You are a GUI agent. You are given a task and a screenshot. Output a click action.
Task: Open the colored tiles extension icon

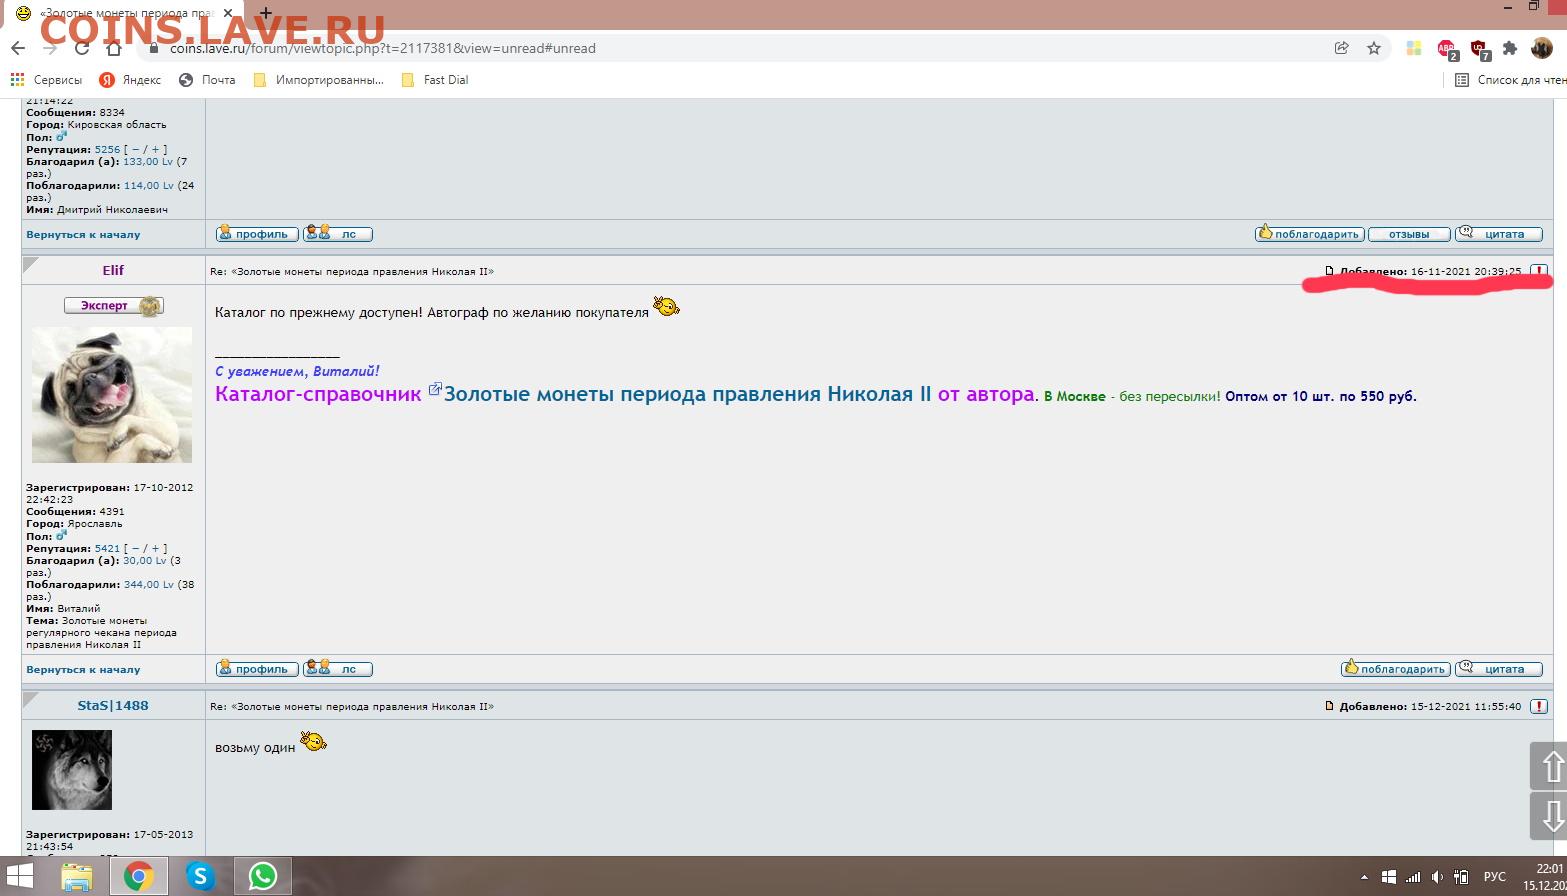point(1414,48)
